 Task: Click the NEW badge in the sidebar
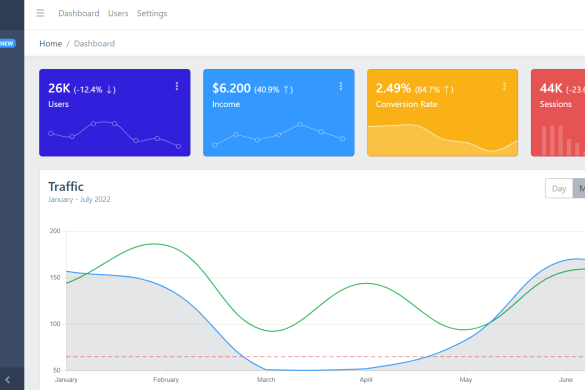pos(7,44)
